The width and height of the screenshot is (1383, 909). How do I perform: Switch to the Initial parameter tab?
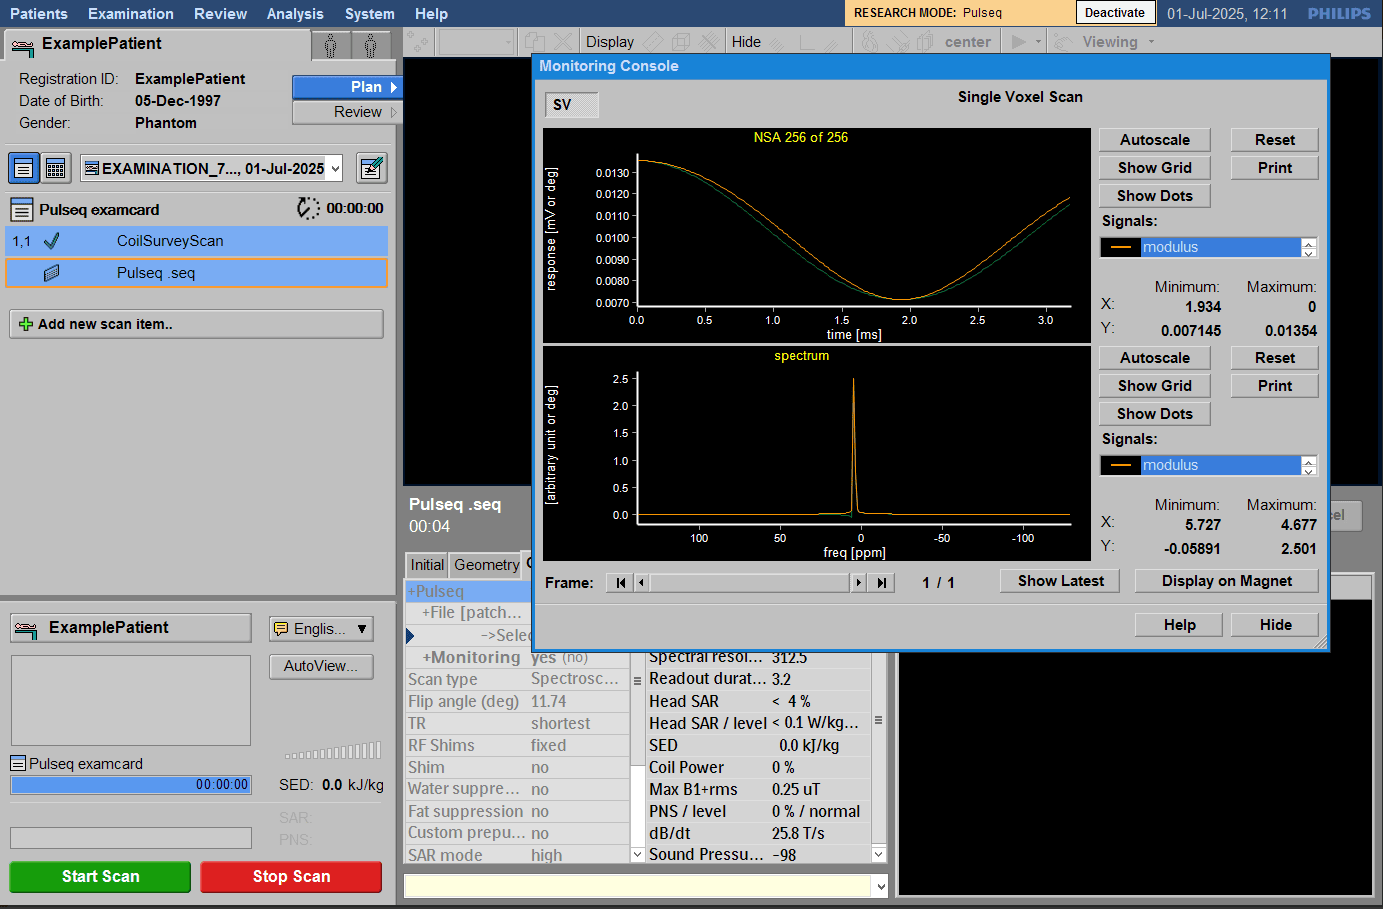point(427,565)
